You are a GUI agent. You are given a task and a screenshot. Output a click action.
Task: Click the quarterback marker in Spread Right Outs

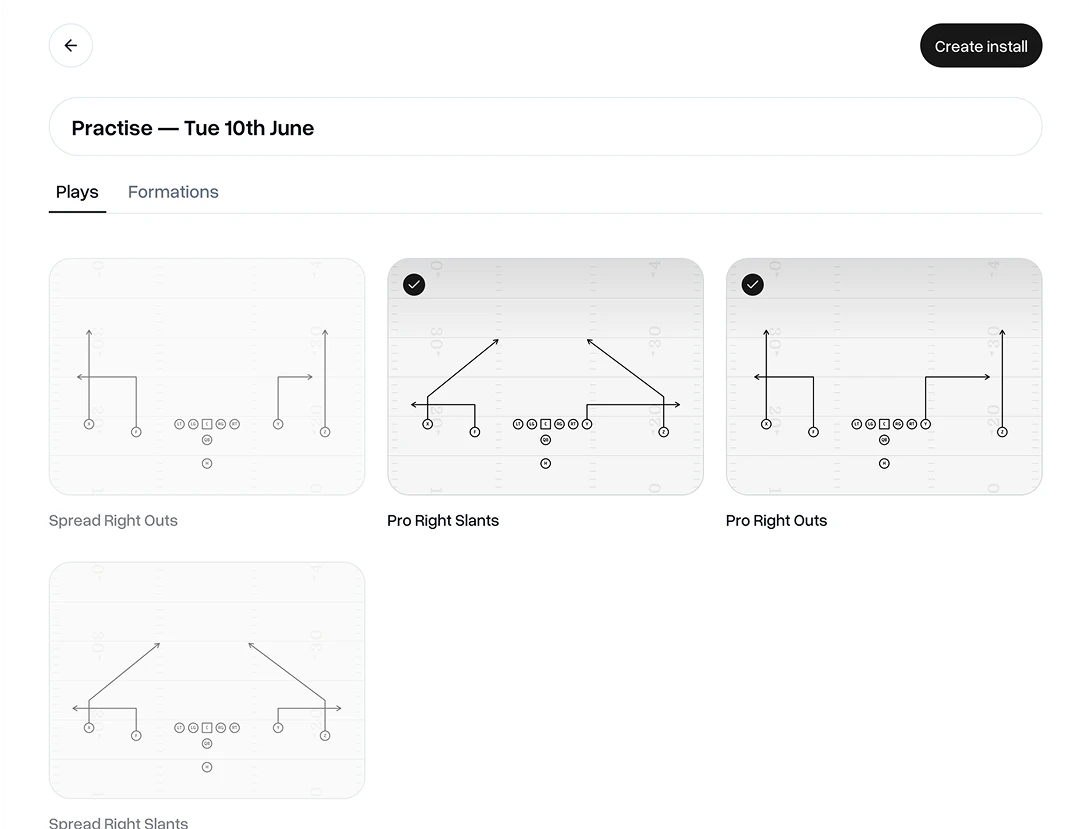(207, 440)
